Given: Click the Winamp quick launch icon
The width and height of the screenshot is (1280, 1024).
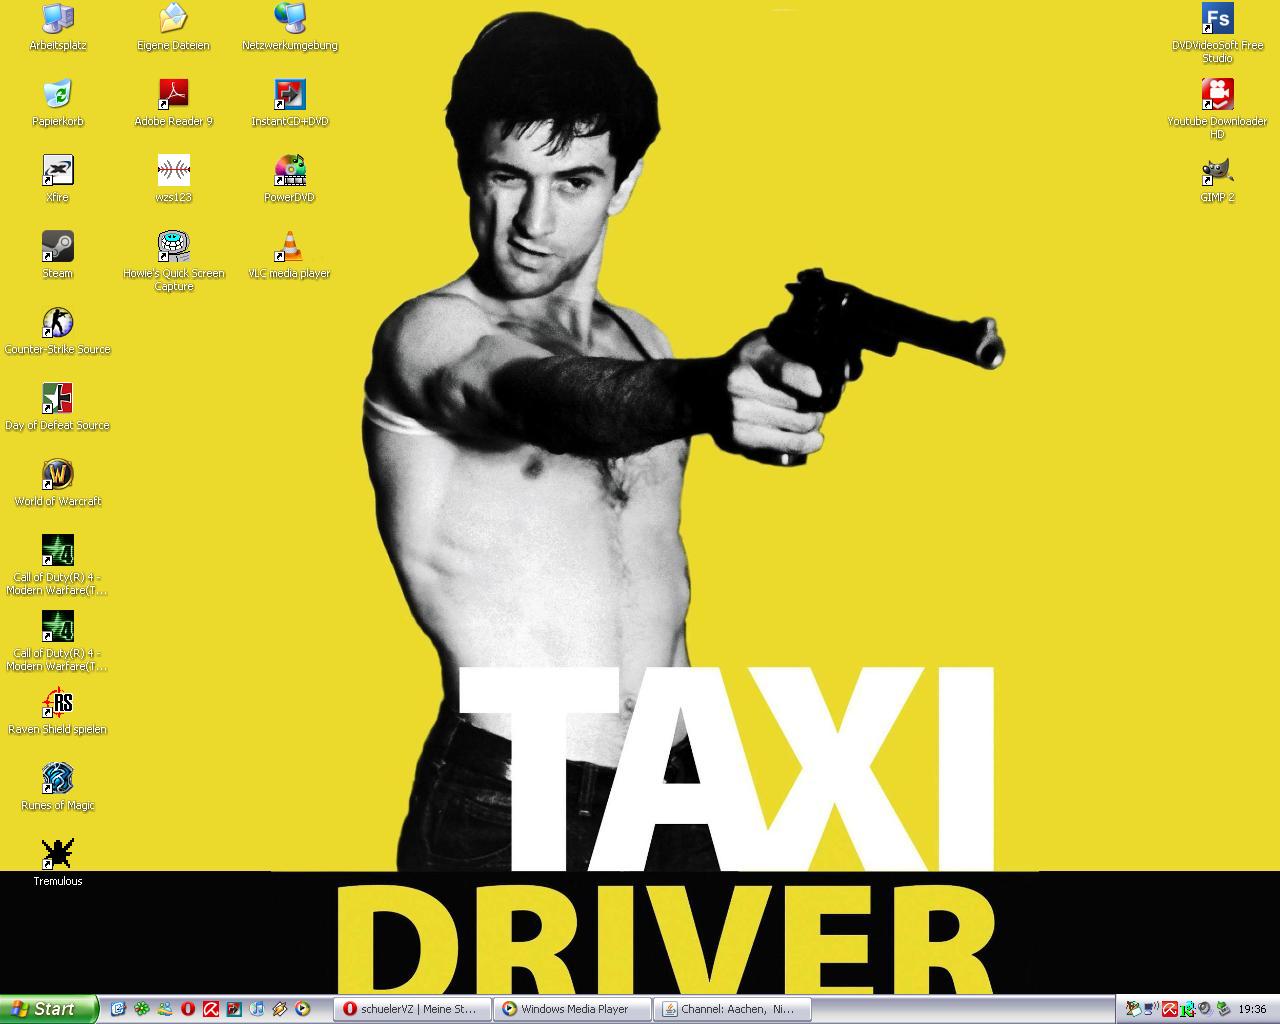Looking at the screenshot, I should coord(280,1009).
